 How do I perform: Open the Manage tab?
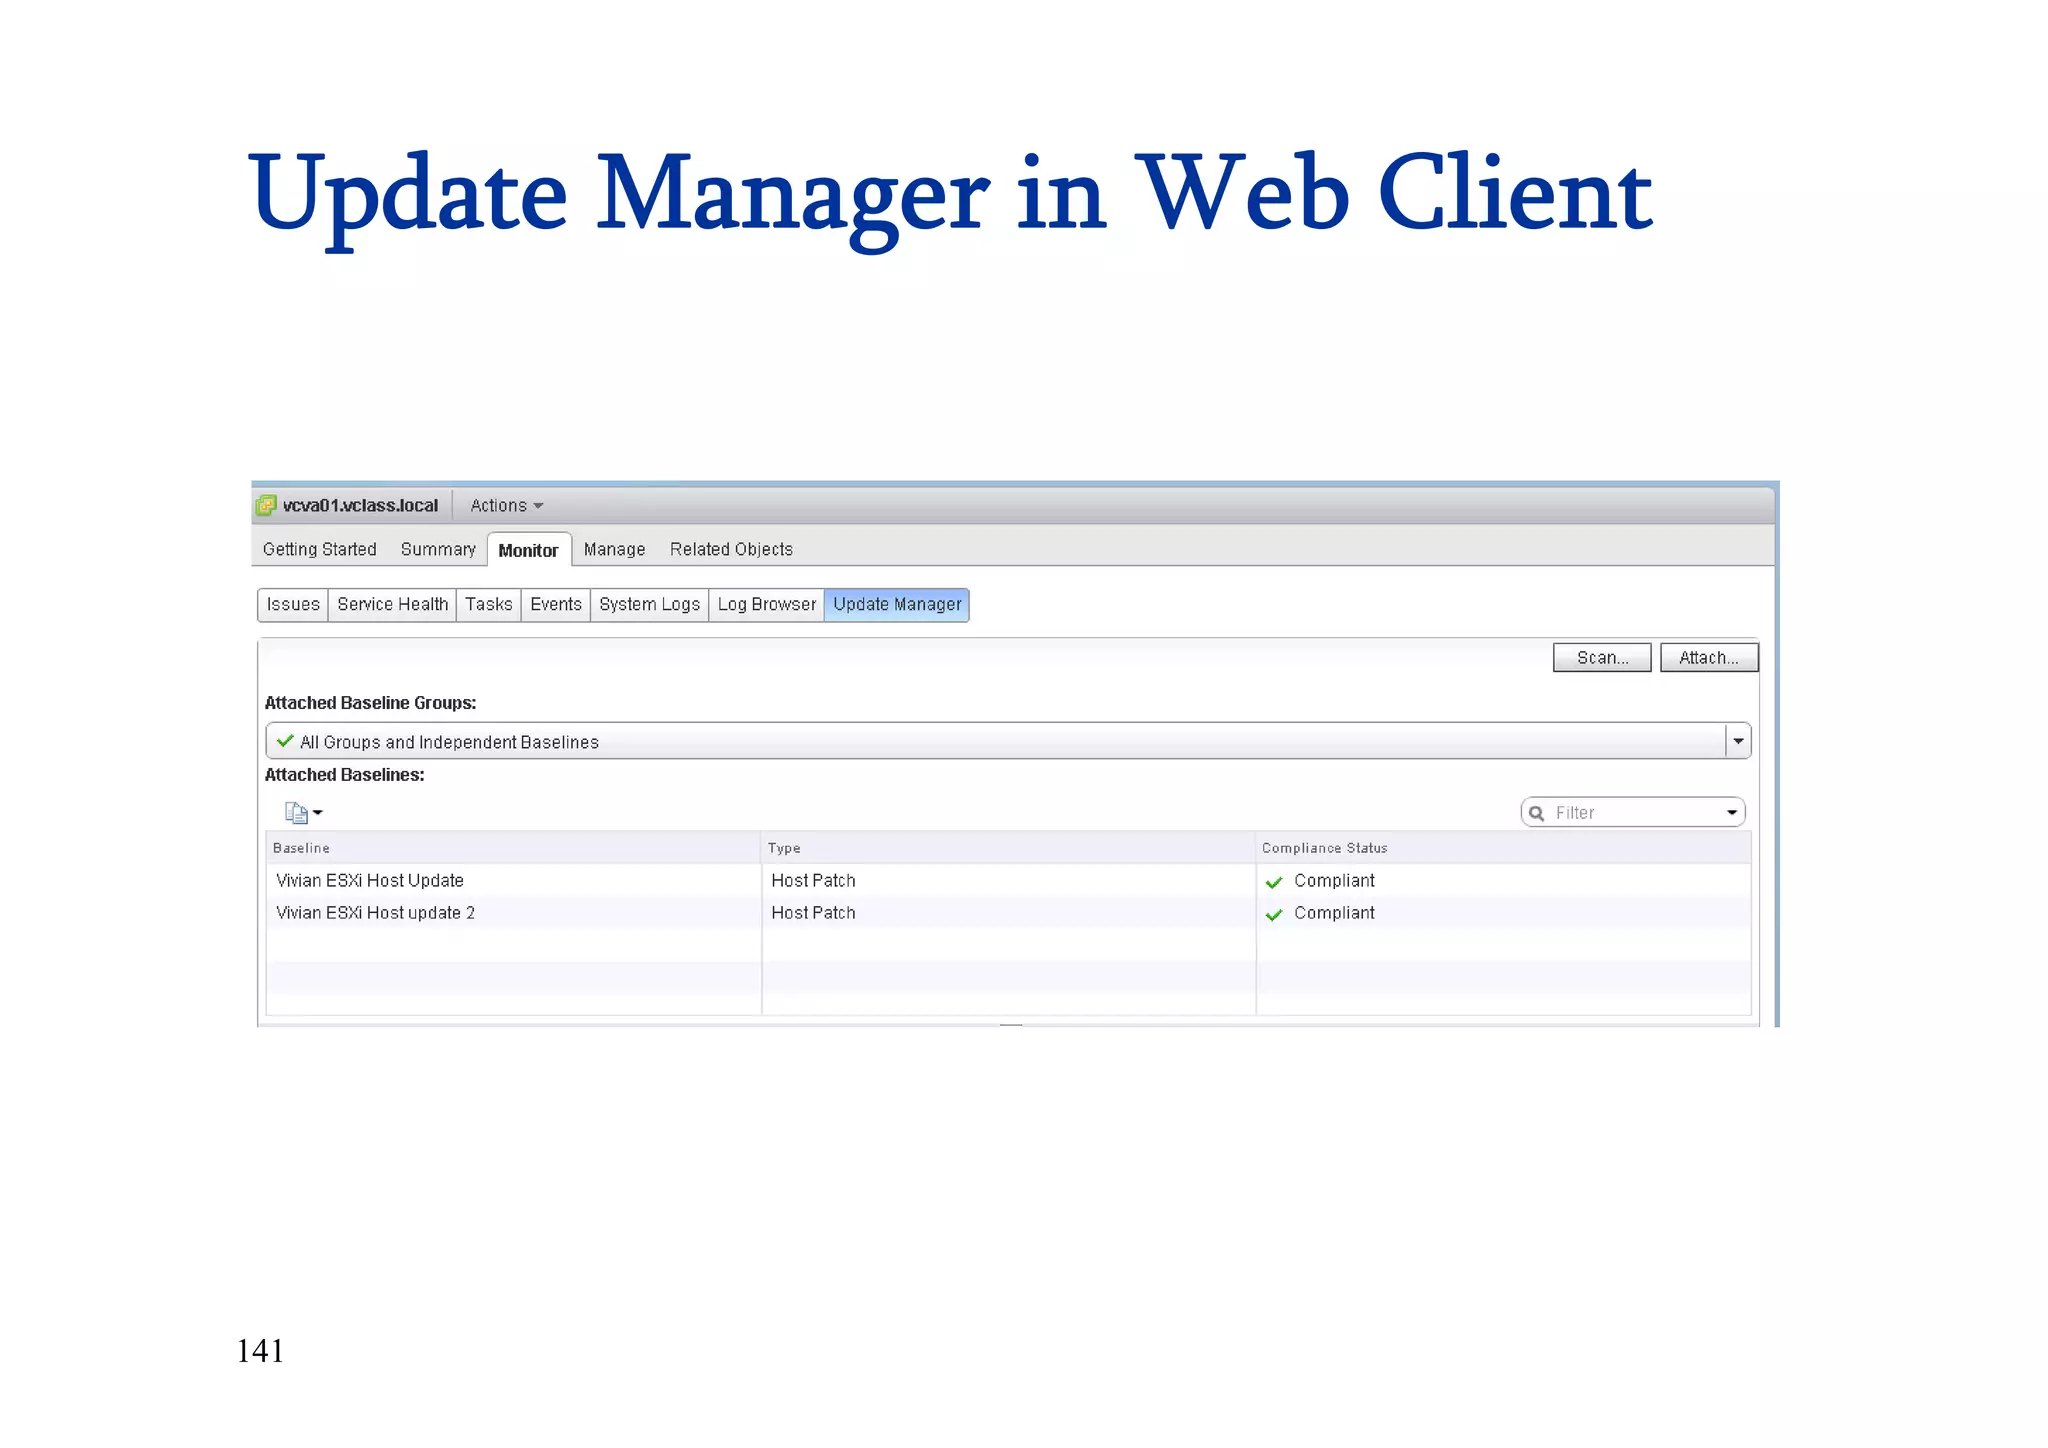(x=614, y=550)
